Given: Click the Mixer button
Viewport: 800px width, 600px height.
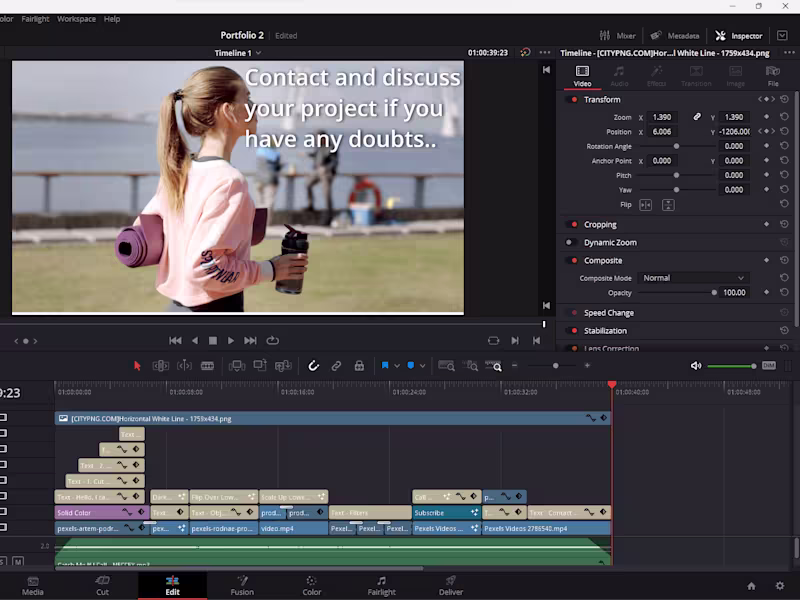Looking at the screenshot, I should [625, 35].
